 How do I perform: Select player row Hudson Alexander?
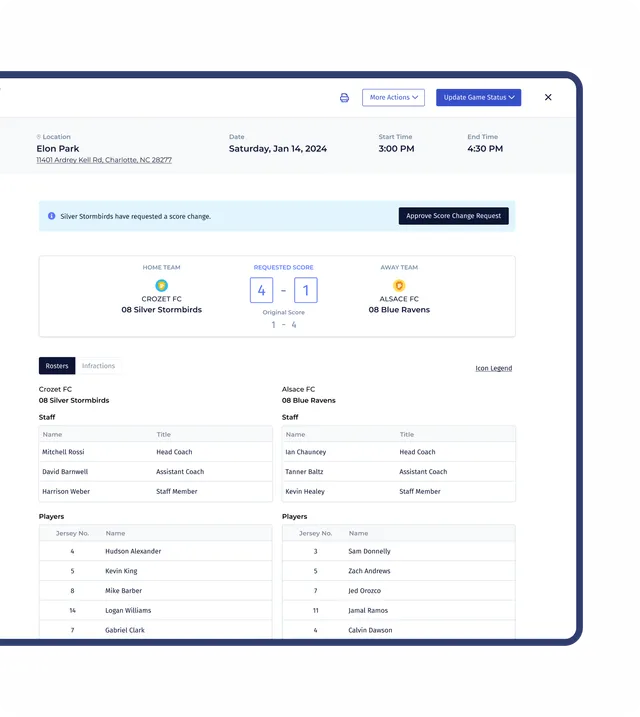tap(155, 551)
